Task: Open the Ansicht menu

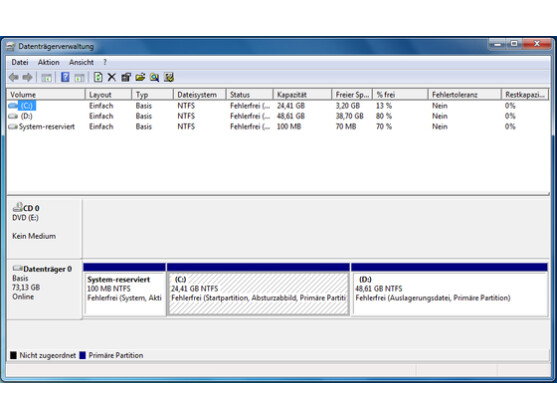Action: tap(81, 63)
